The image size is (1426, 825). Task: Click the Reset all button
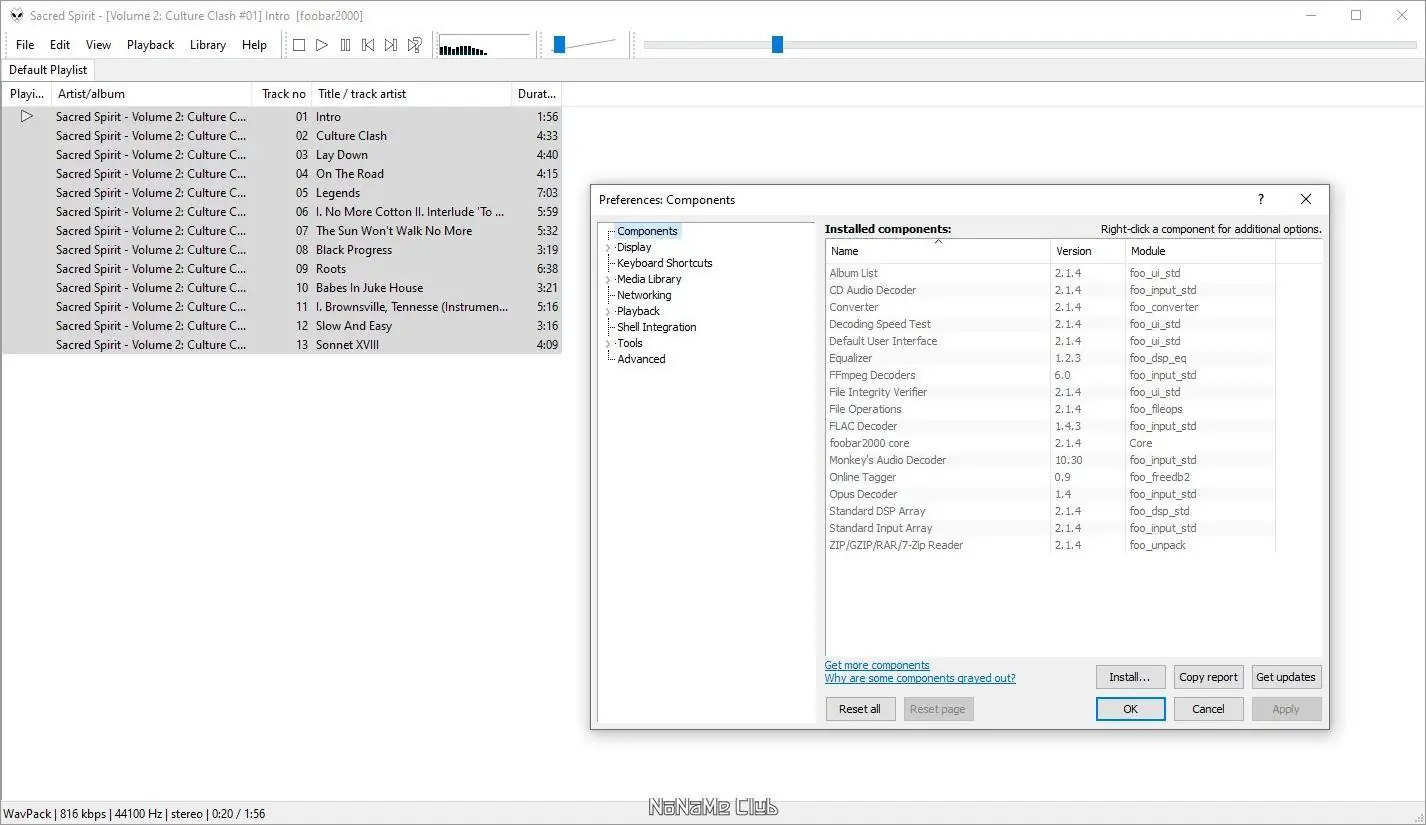tap(860, 709)
